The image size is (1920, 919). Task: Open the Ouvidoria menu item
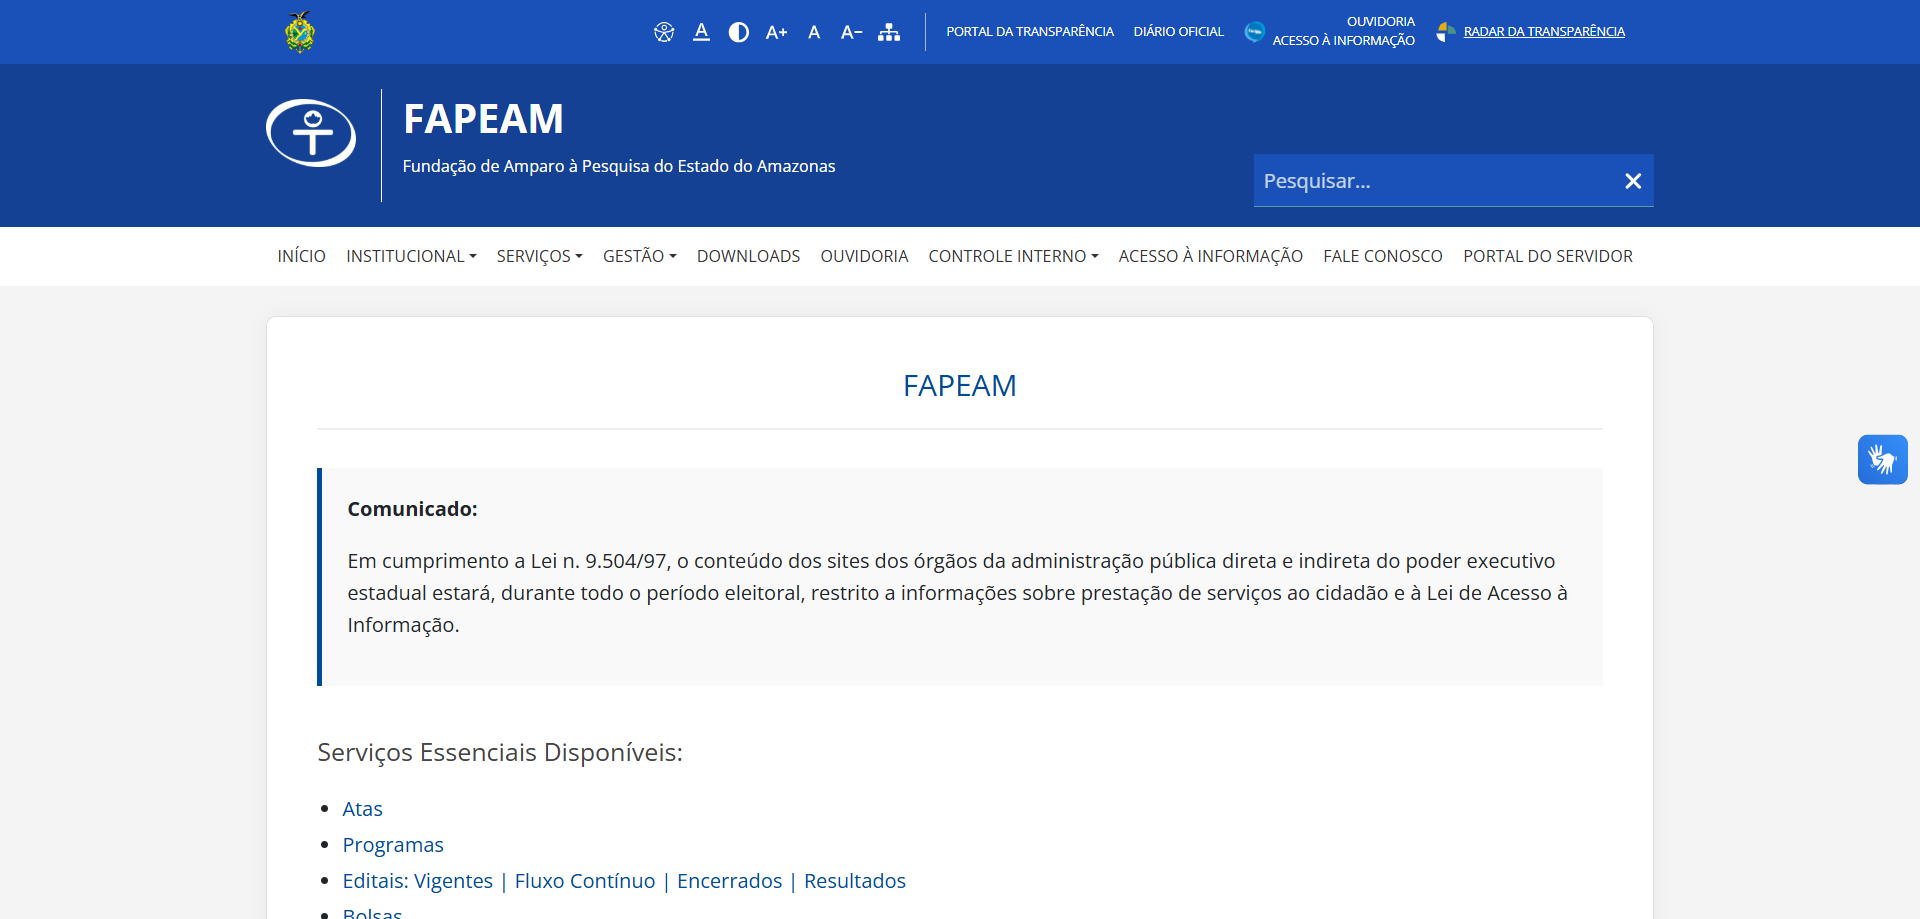[864, 256]
